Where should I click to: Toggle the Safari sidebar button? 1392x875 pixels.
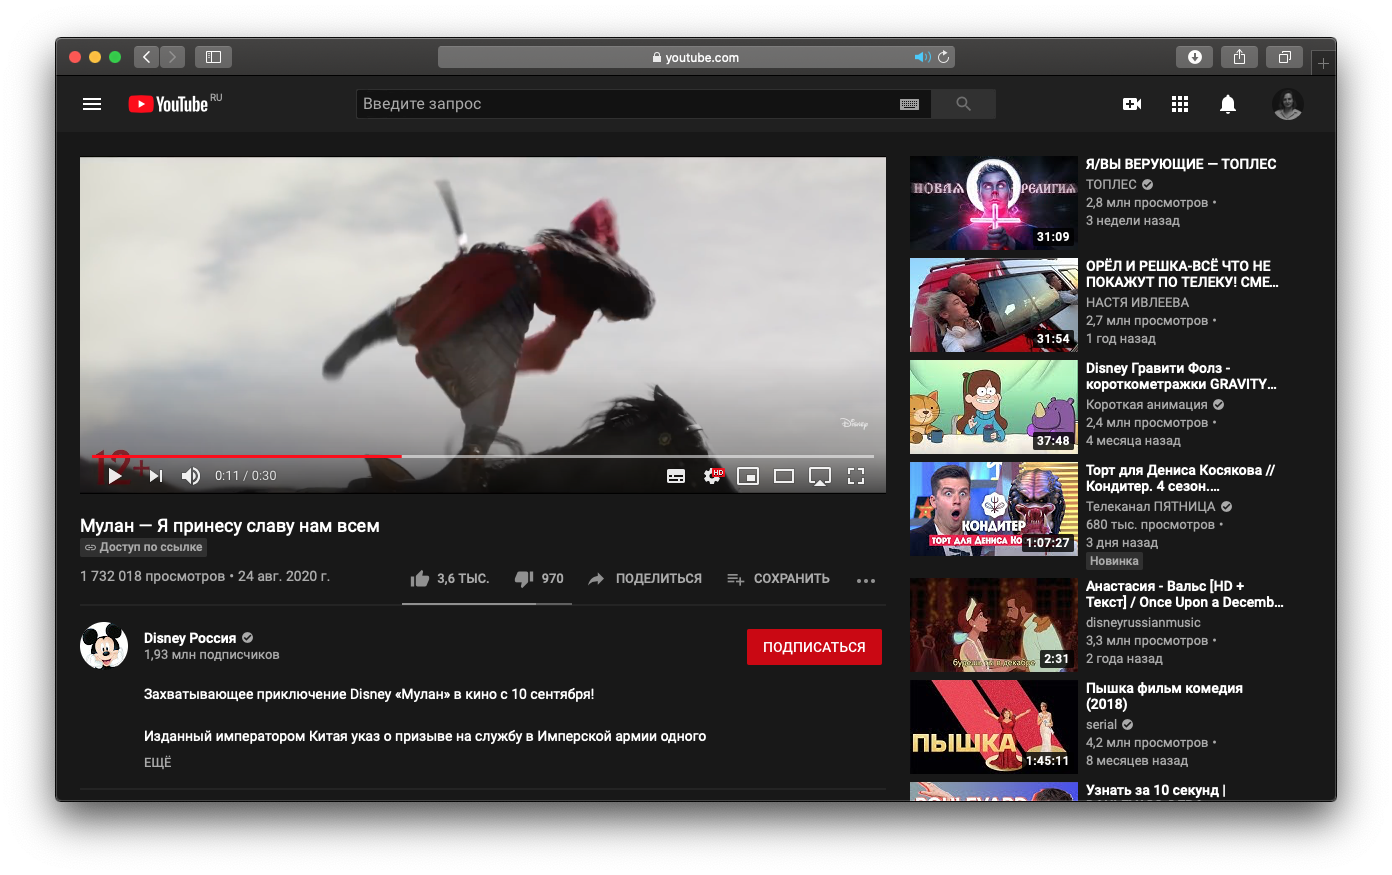pos(213,57)
